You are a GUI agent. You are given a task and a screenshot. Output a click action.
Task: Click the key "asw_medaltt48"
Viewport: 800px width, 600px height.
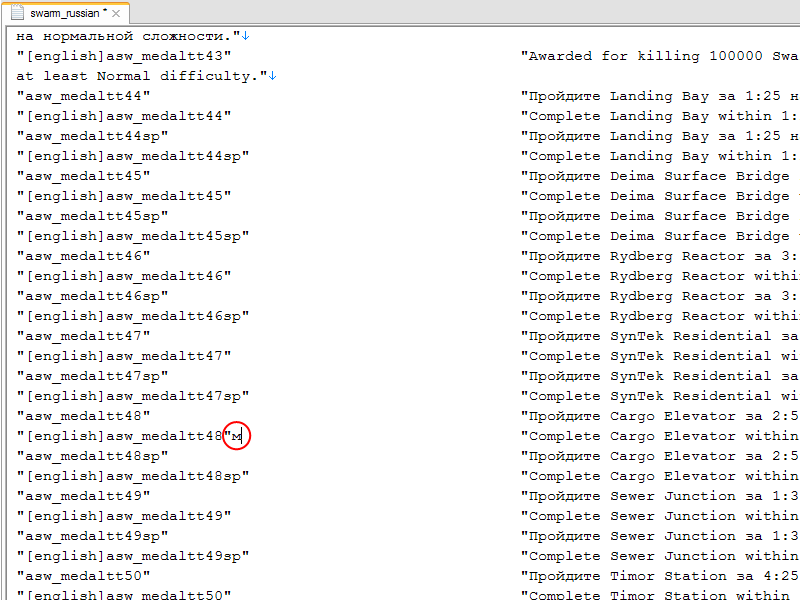[x=84, y=416]
